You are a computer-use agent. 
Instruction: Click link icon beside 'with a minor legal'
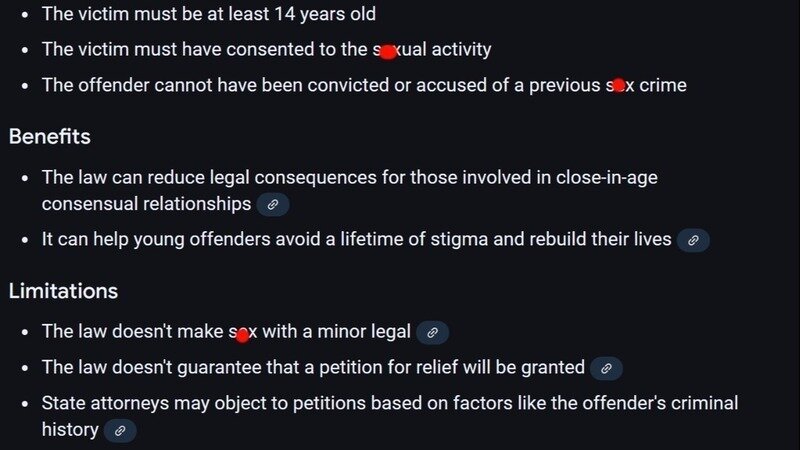432,332
